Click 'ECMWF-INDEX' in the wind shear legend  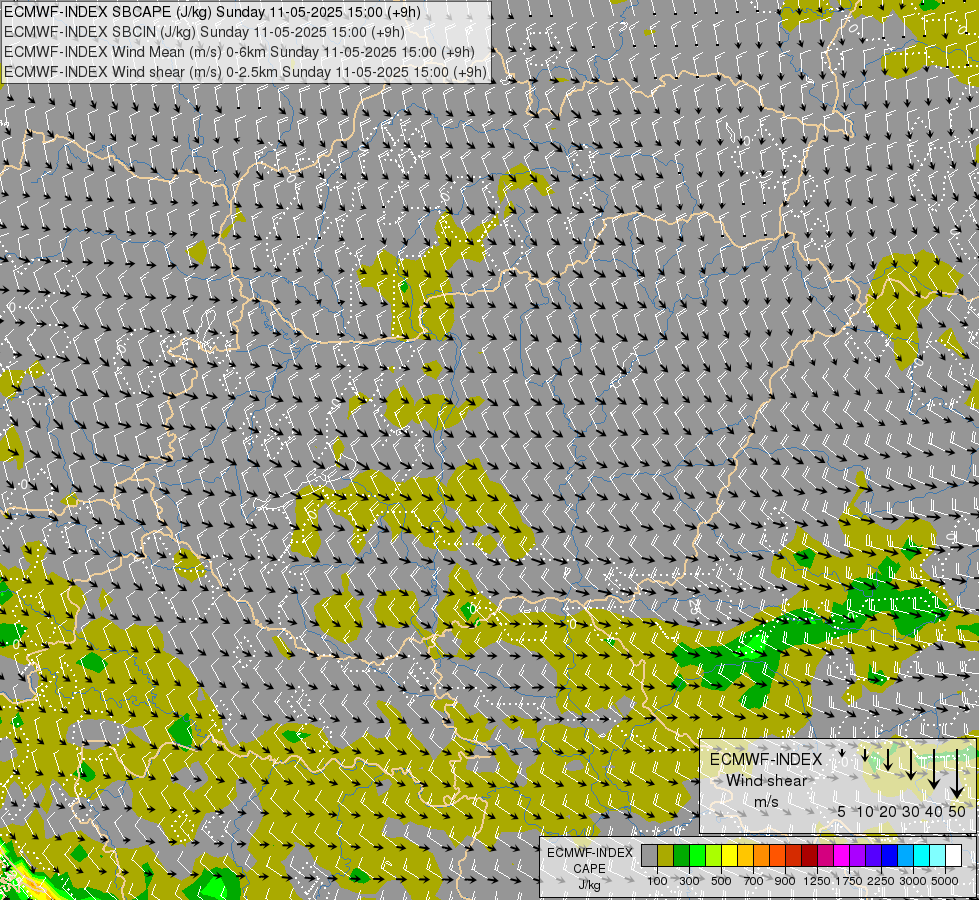(x=766, y=759)
